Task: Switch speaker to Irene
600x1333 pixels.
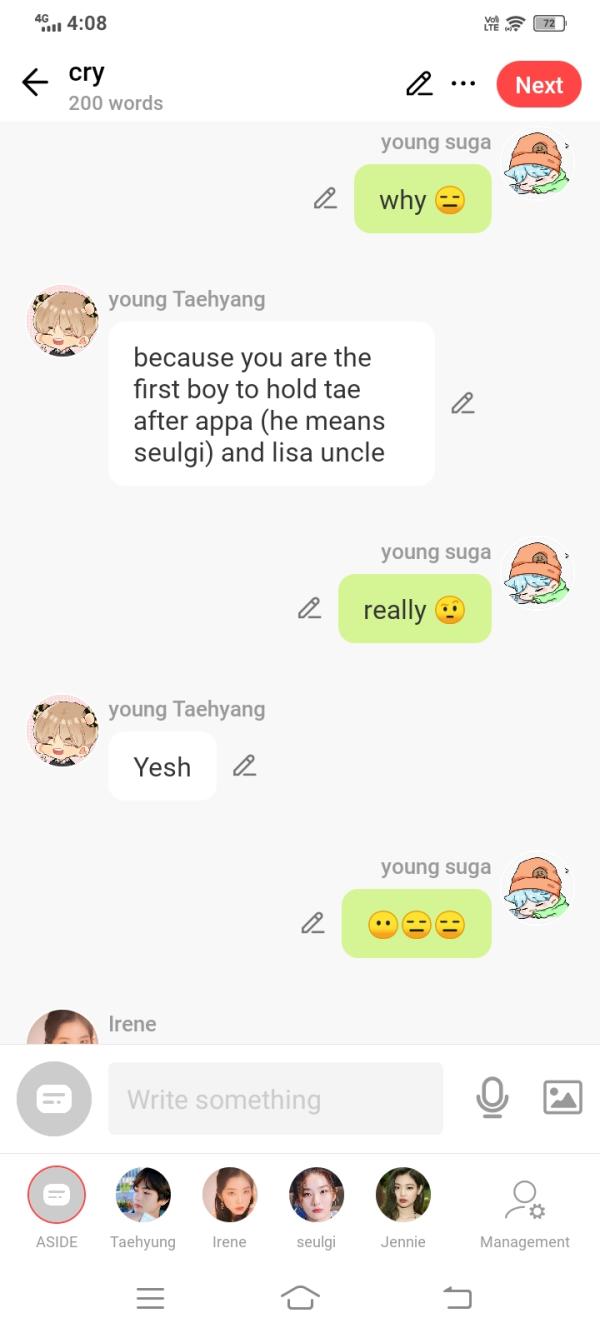Action: point(229,1208)
